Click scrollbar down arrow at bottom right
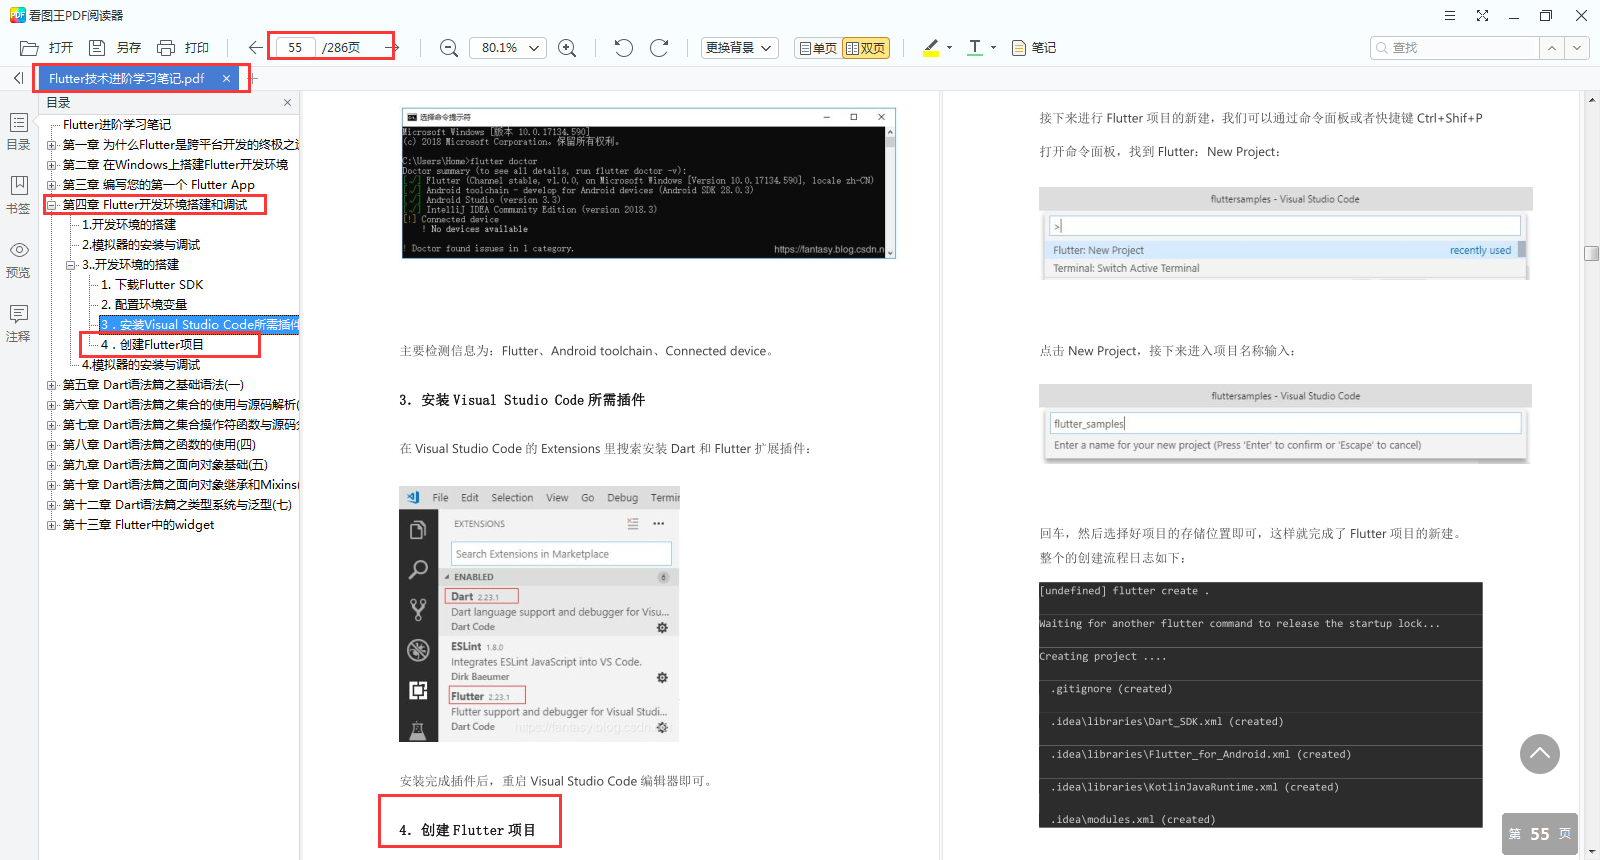Screen dimensions: 1600x860 click(x=1592, y=852)
